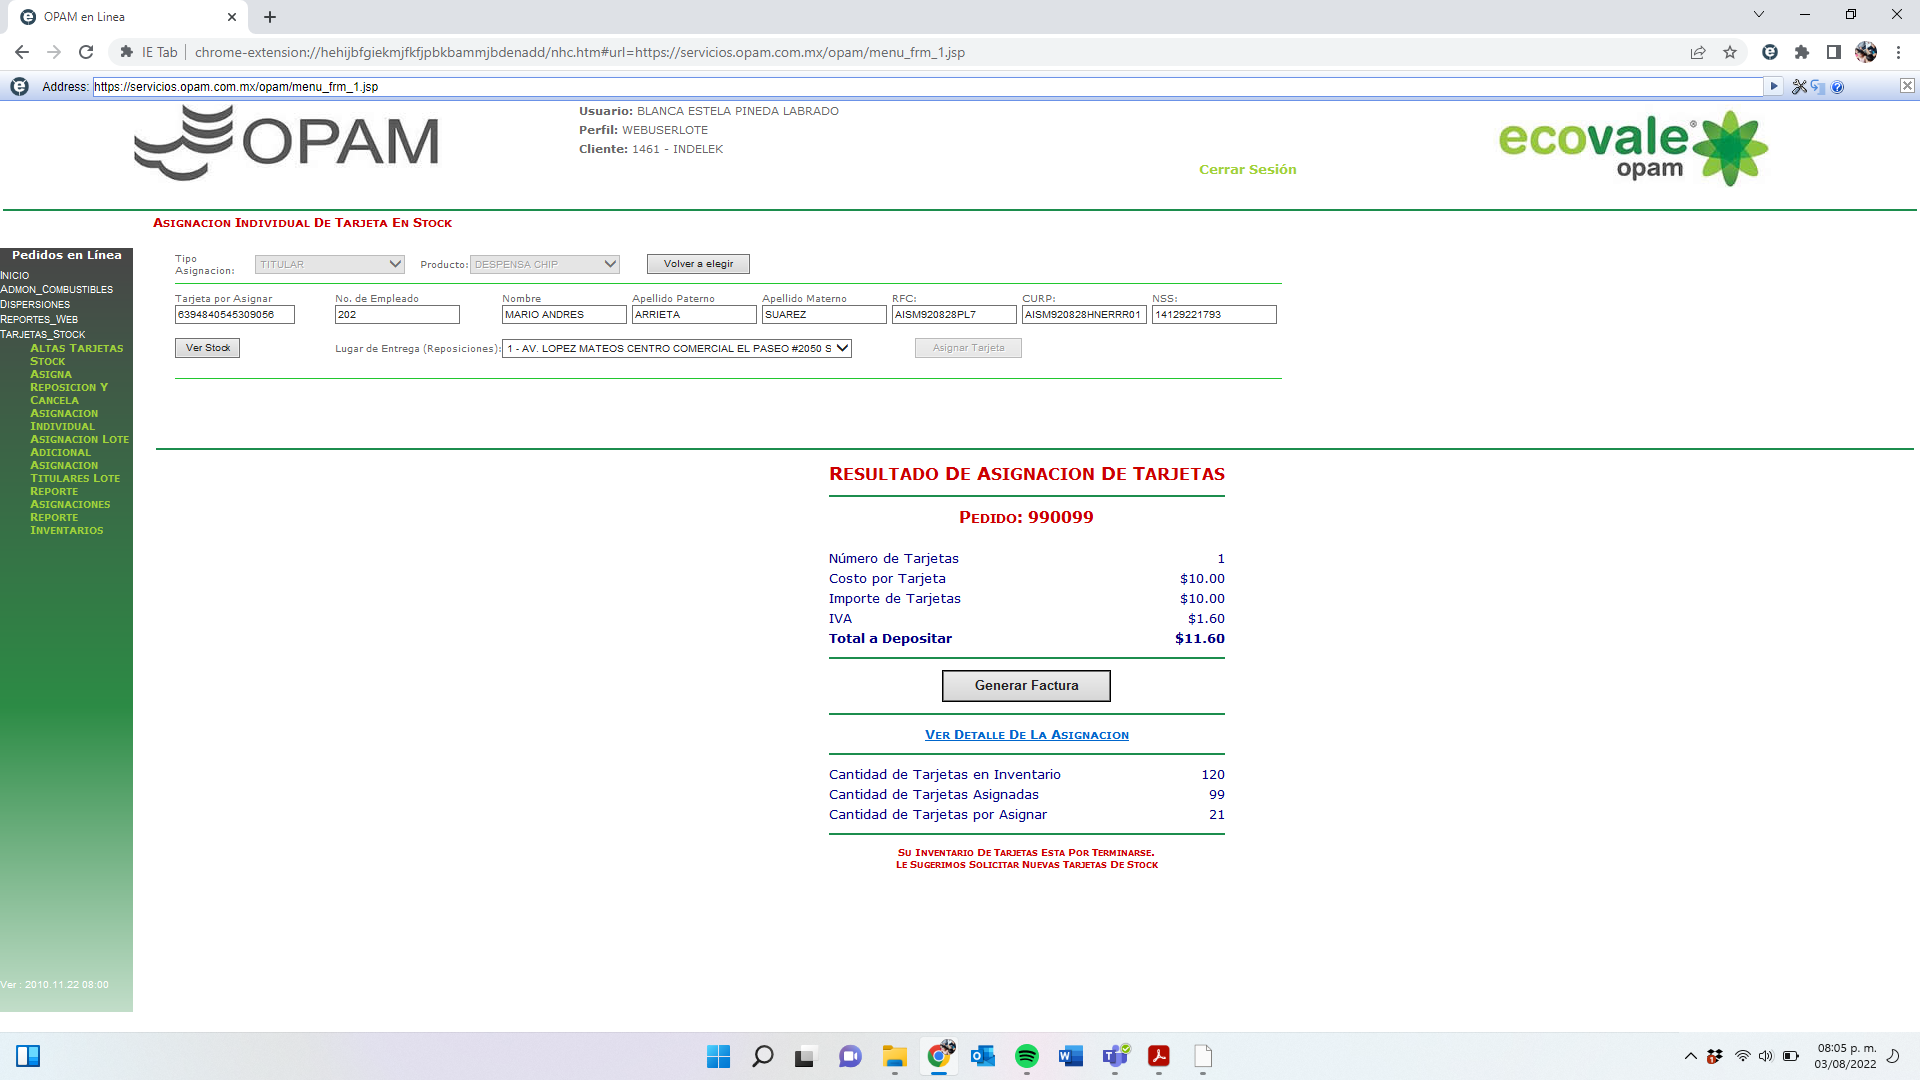Reload the page with the refresh icon
Viewport: 1920px width, 1080px height.
tap(86, 52)
